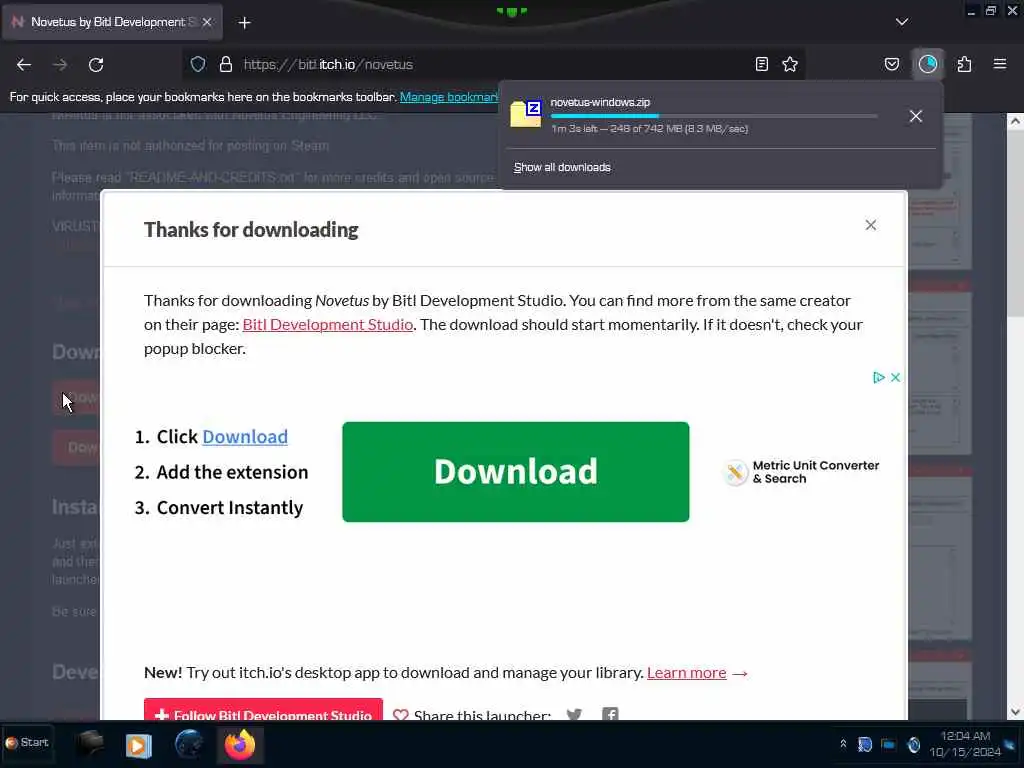The image size is (1024, 768).
Task: Click the taskbar clock date
Action: 965,744
